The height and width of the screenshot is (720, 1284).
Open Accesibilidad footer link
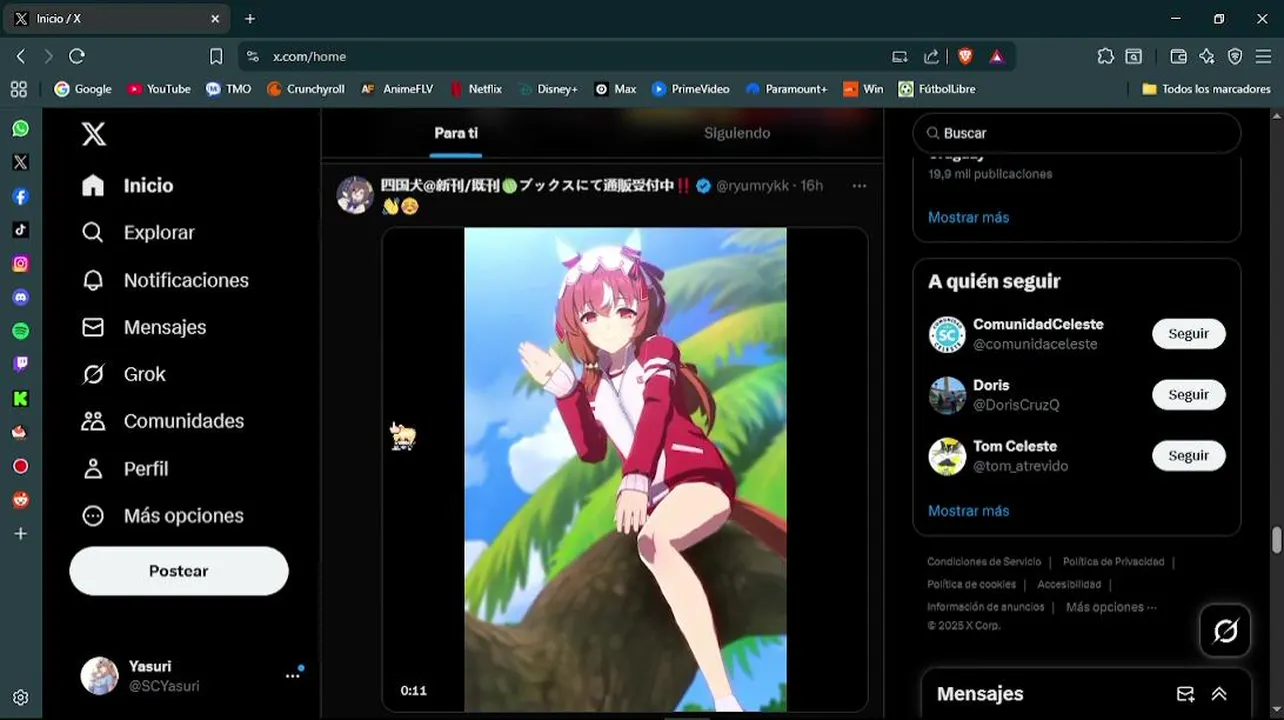tap(1069, 584)
